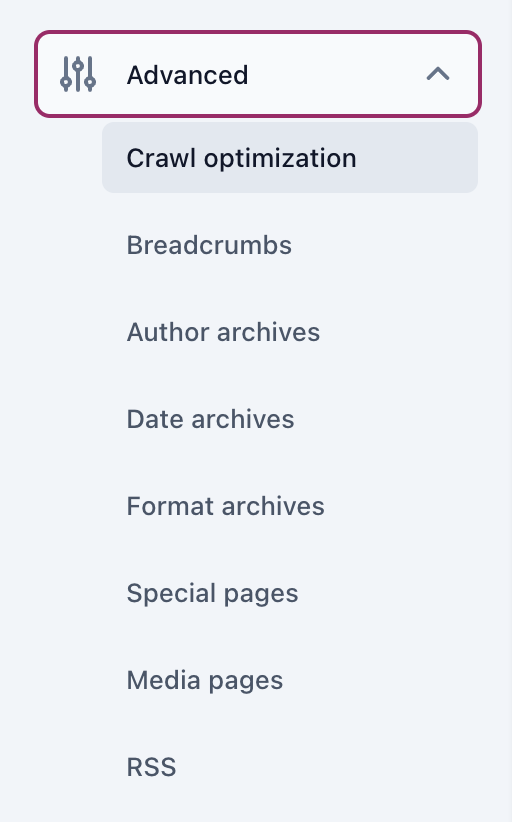Navigate to Special pages

pyautogui.click(x=290, y=593)
